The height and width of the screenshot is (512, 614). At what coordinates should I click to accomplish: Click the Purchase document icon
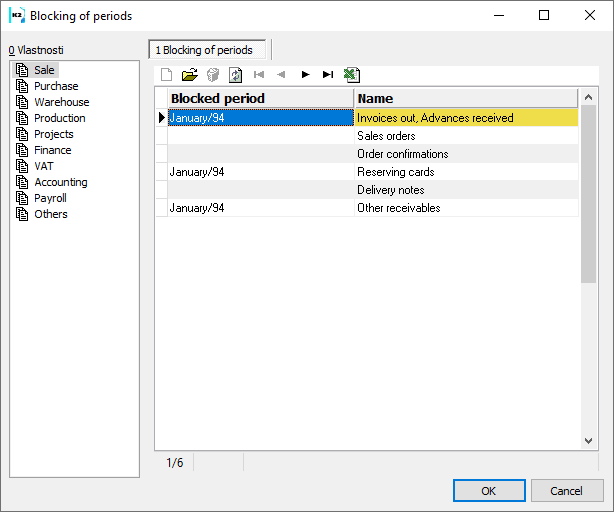22,86
